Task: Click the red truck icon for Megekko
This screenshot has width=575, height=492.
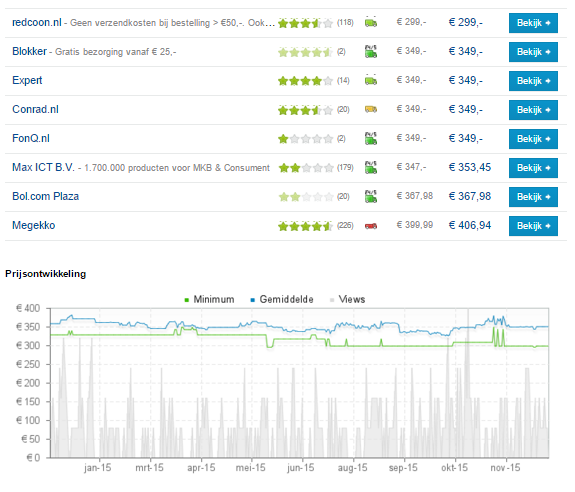Action: (371, 226)
